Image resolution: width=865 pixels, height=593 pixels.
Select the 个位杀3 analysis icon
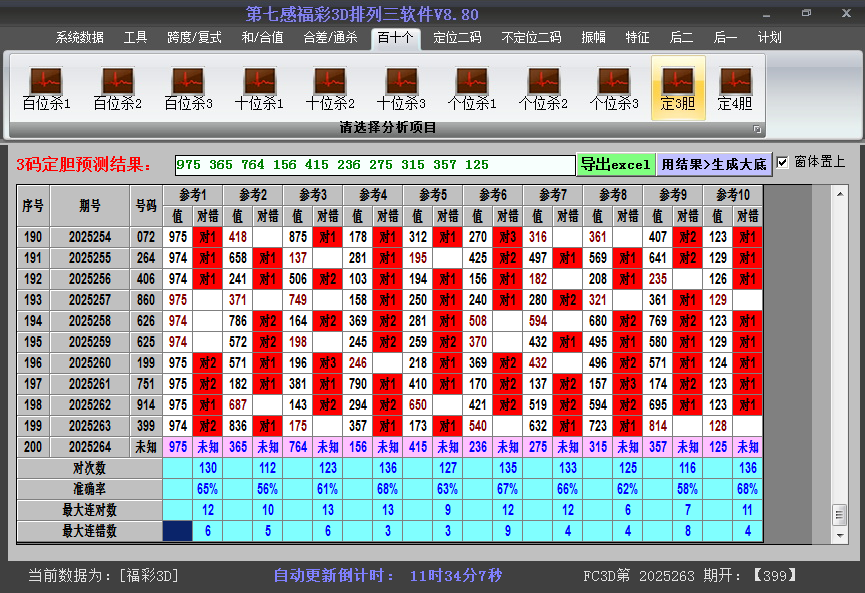[614, 88]
